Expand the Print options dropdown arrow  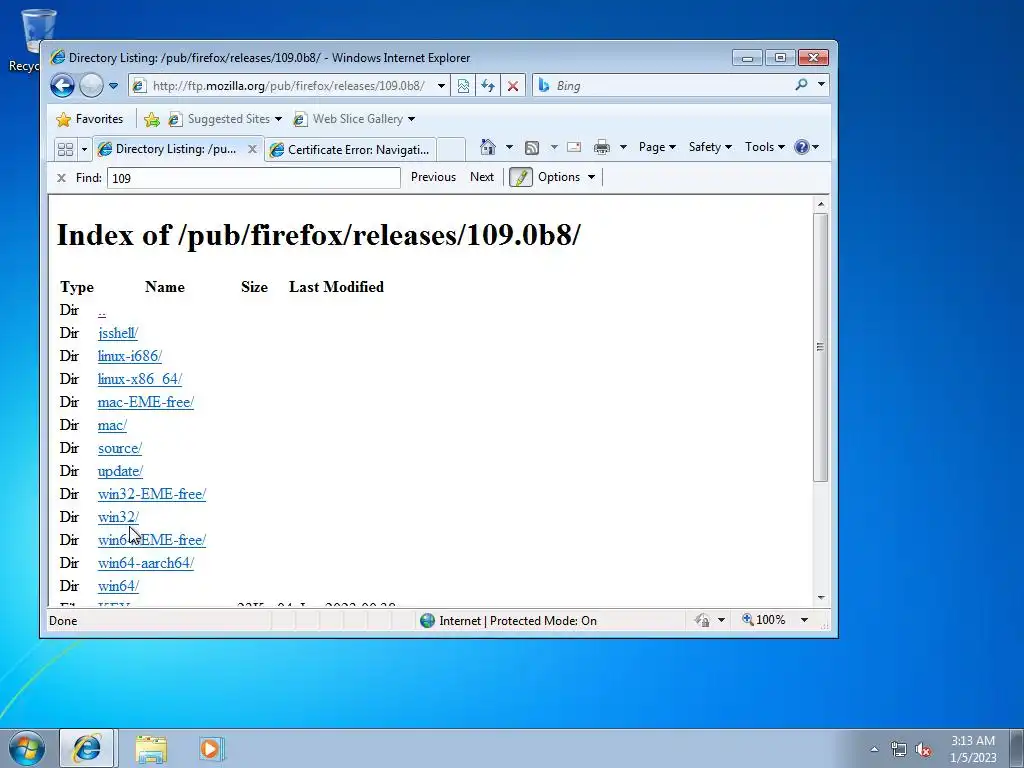coord(623,147)
